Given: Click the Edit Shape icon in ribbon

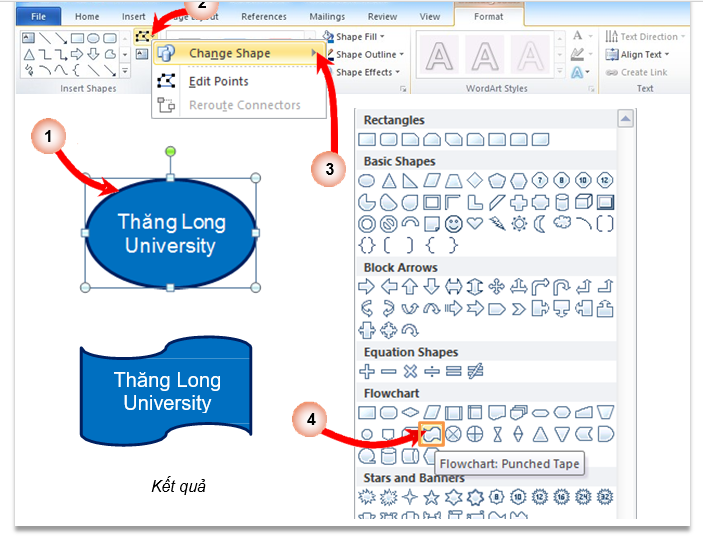Looking at the screenshot, I should pos(142,35).
